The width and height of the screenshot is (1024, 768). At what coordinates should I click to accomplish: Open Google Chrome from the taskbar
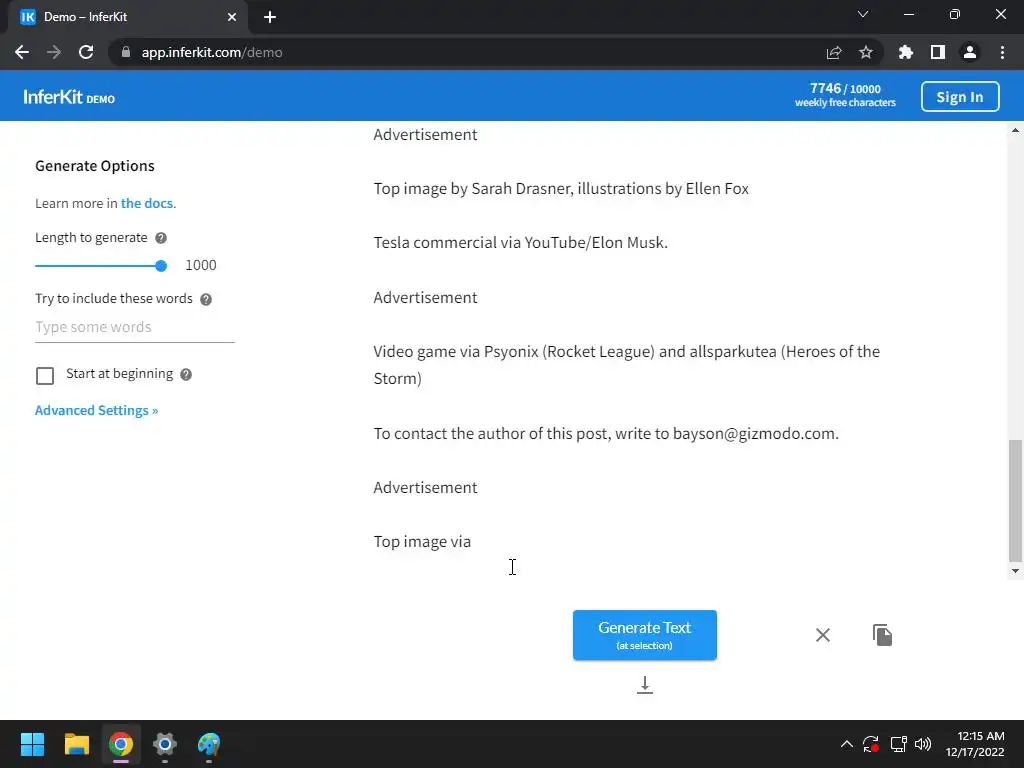click(x=121, y=744)
